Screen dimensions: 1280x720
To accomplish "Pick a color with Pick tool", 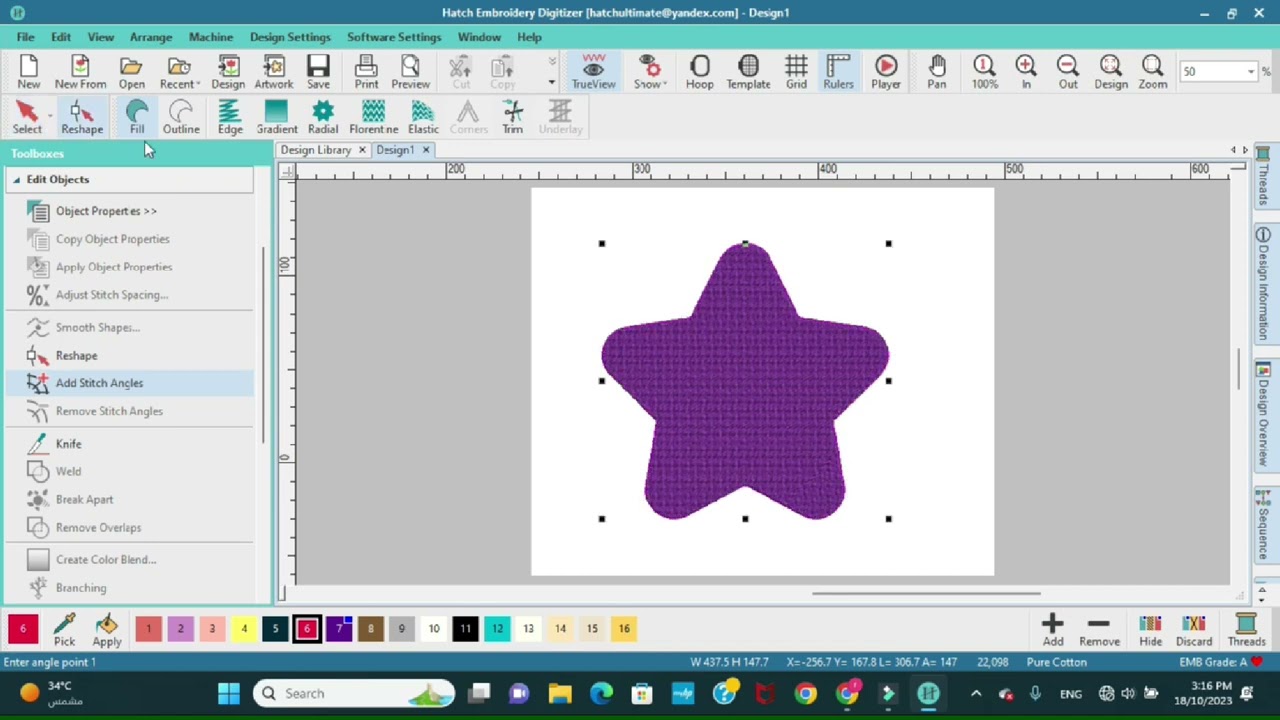I will (x=64, y=630).
